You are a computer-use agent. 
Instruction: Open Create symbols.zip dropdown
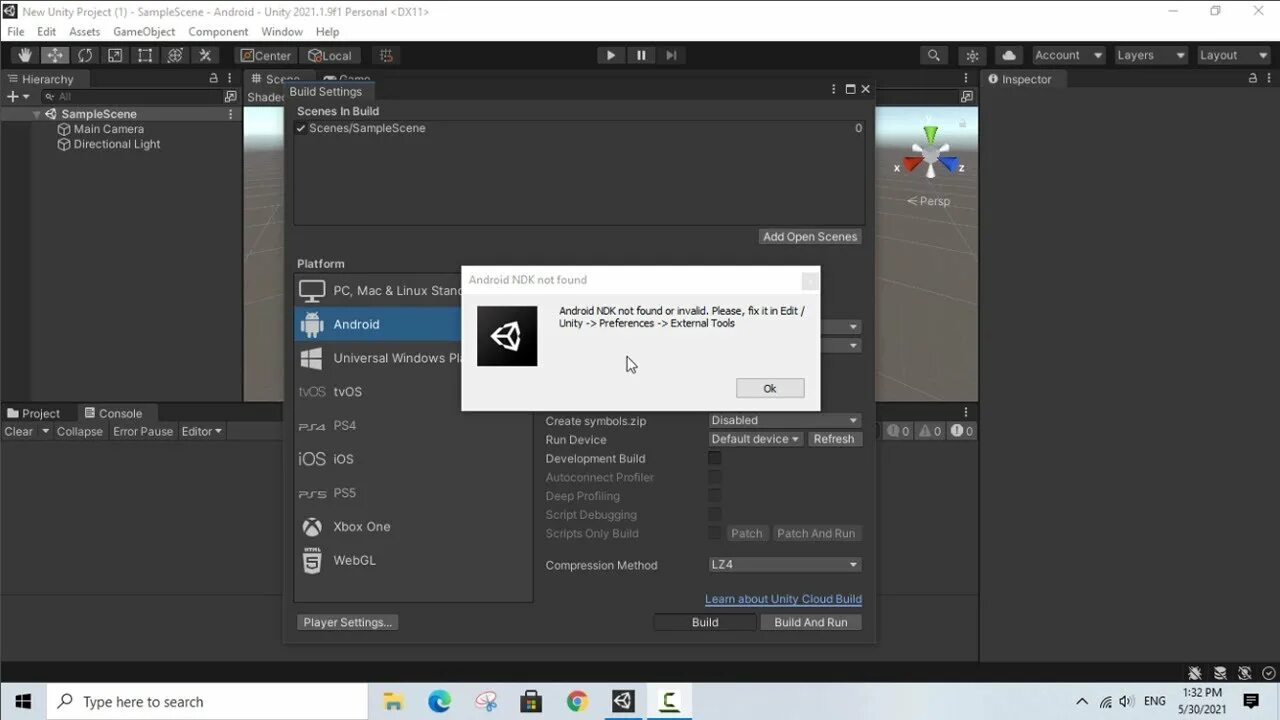click(x=785, y=420)
